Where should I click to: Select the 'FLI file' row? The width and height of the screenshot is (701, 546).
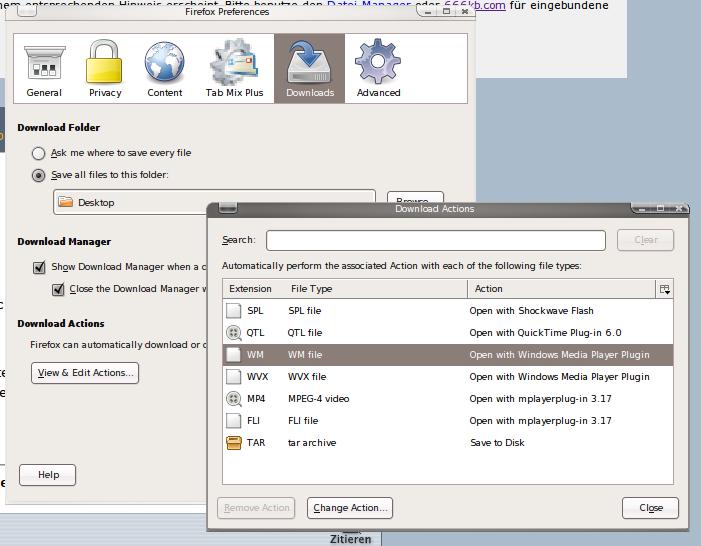pyautogui.click(x=448, y=420)
